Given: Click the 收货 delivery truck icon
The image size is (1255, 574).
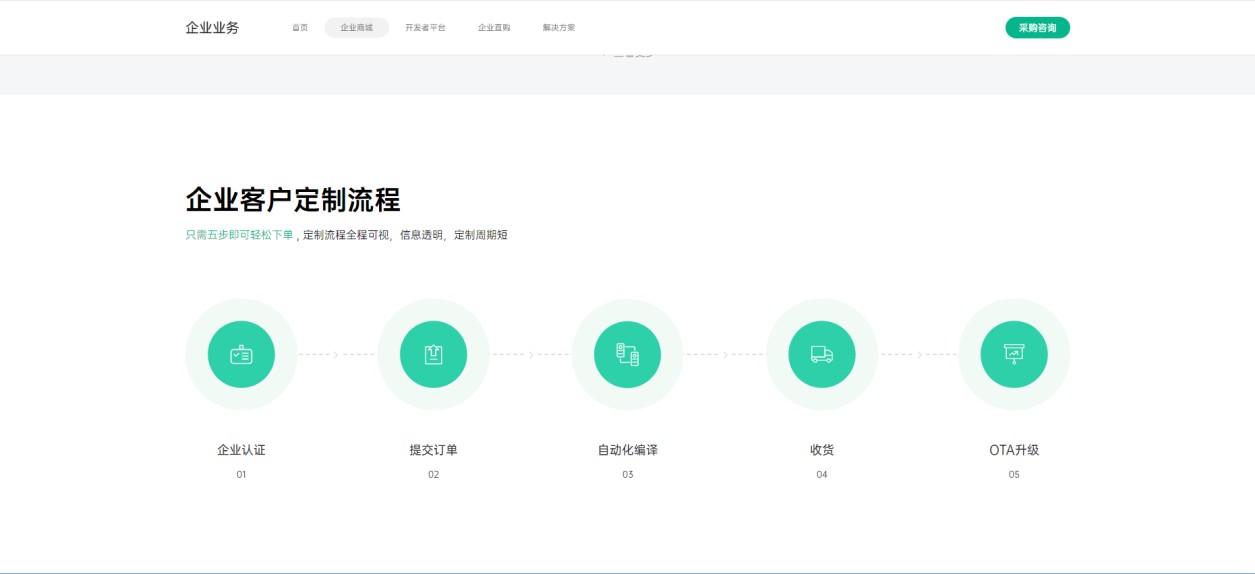Looking at the screenshot, I should click(x=822, y=354).
